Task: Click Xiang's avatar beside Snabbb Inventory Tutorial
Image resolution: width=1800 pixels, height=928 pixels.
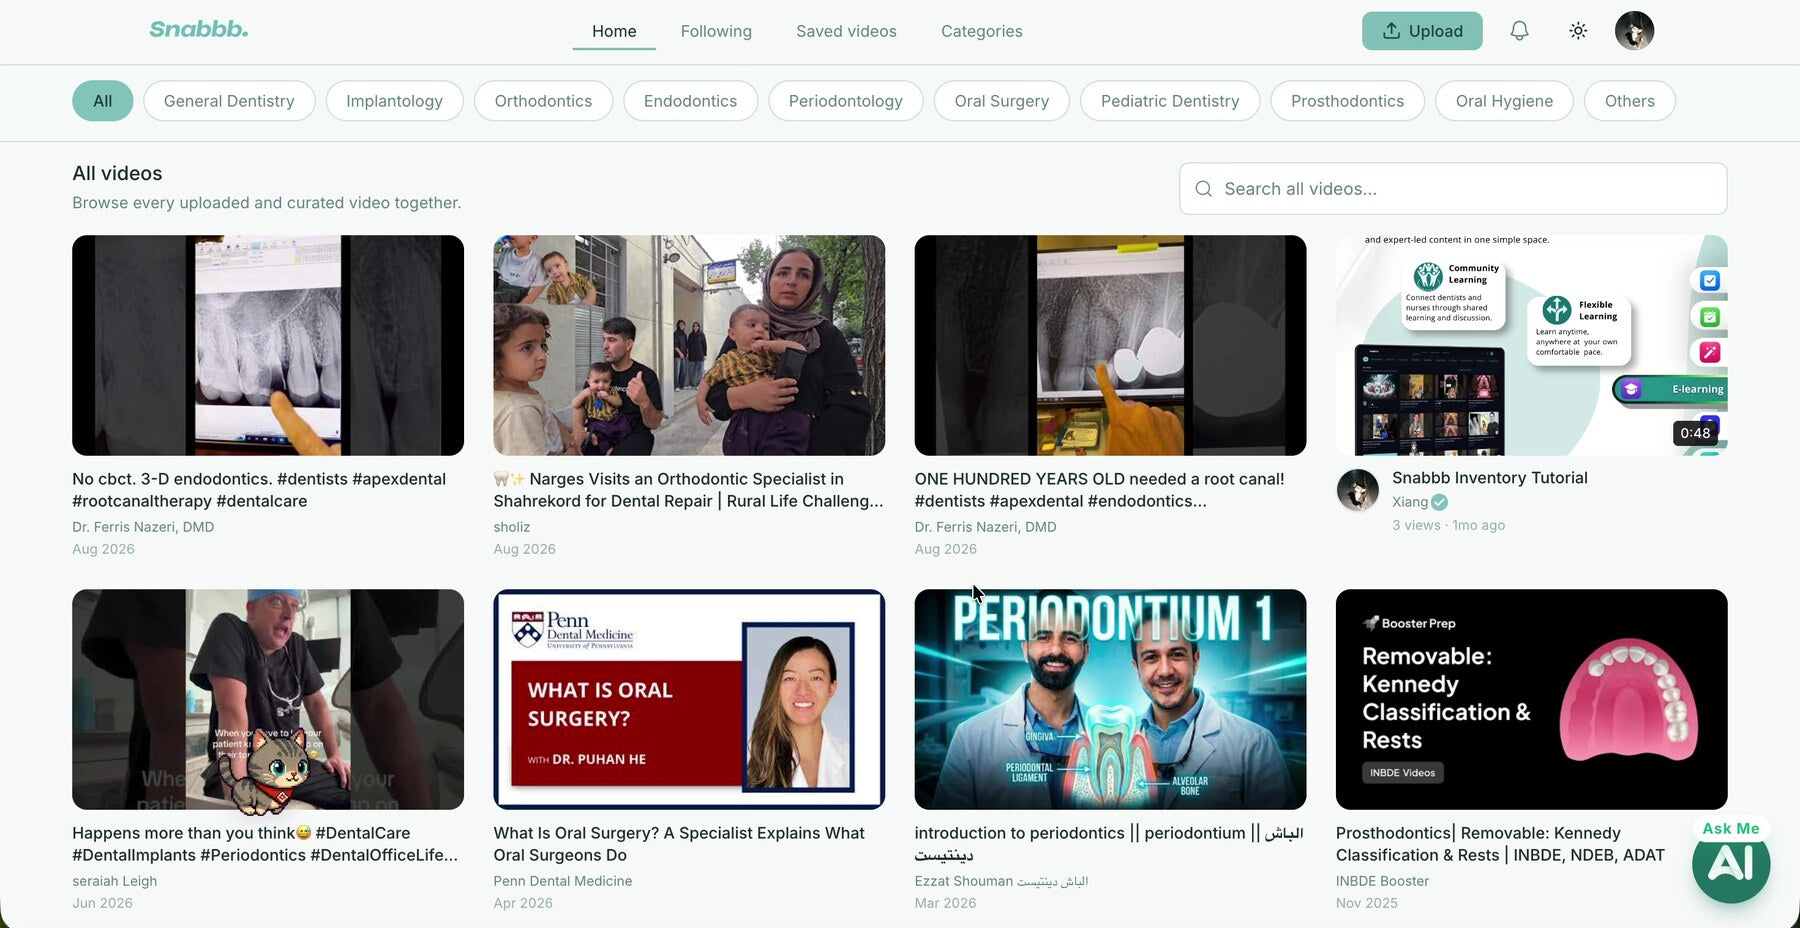Action: 1358,490
